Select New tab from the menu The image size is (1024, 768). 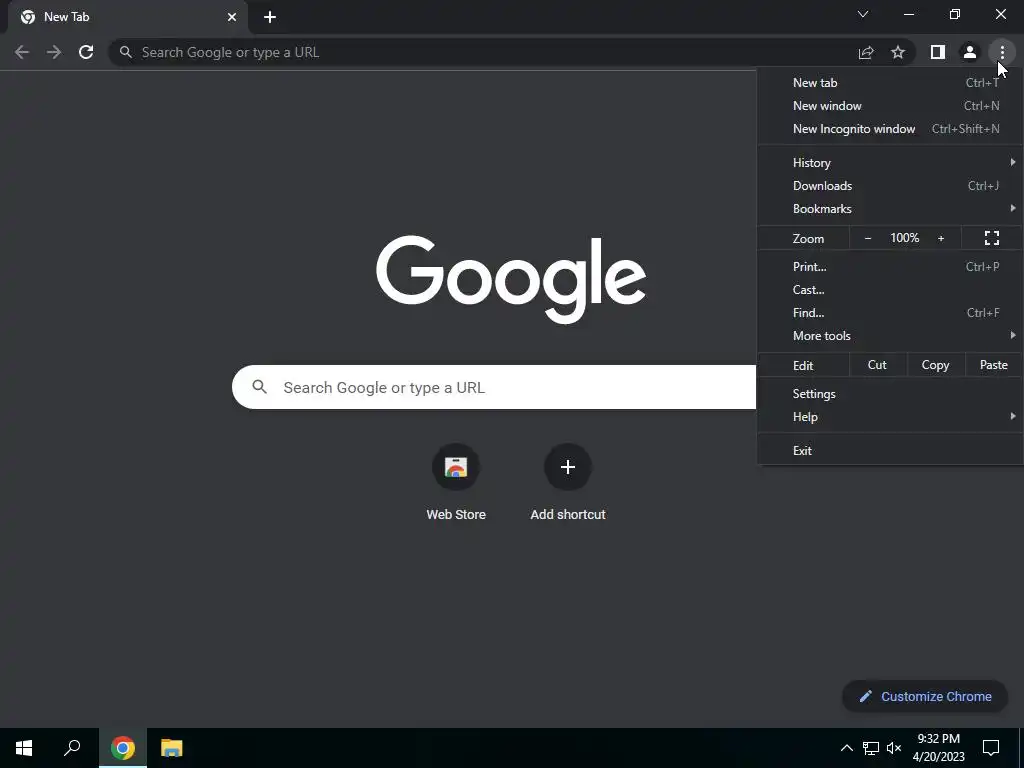890,82
